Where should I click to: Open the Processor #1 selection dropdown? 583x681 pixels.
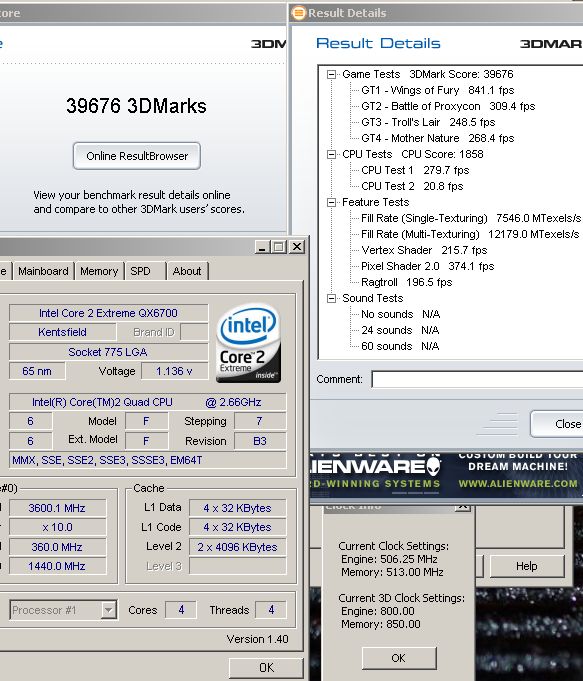(109, 610)
